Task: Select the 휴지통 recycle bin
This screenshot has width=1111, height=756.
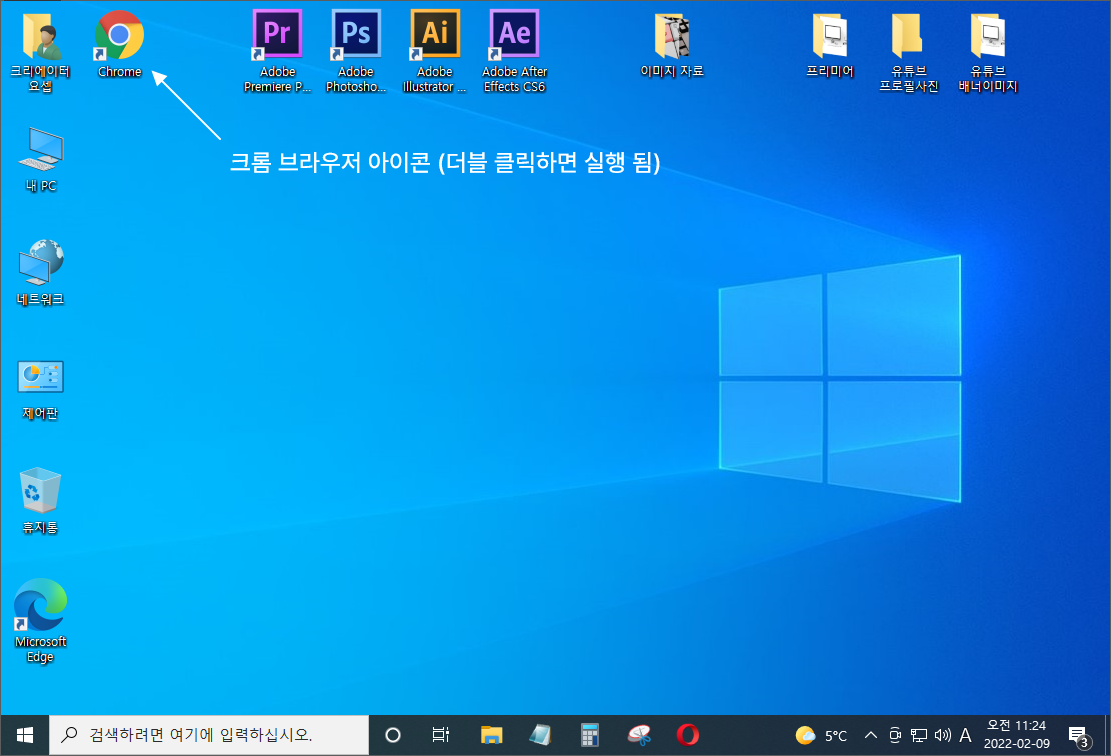Action: [40, 501]
